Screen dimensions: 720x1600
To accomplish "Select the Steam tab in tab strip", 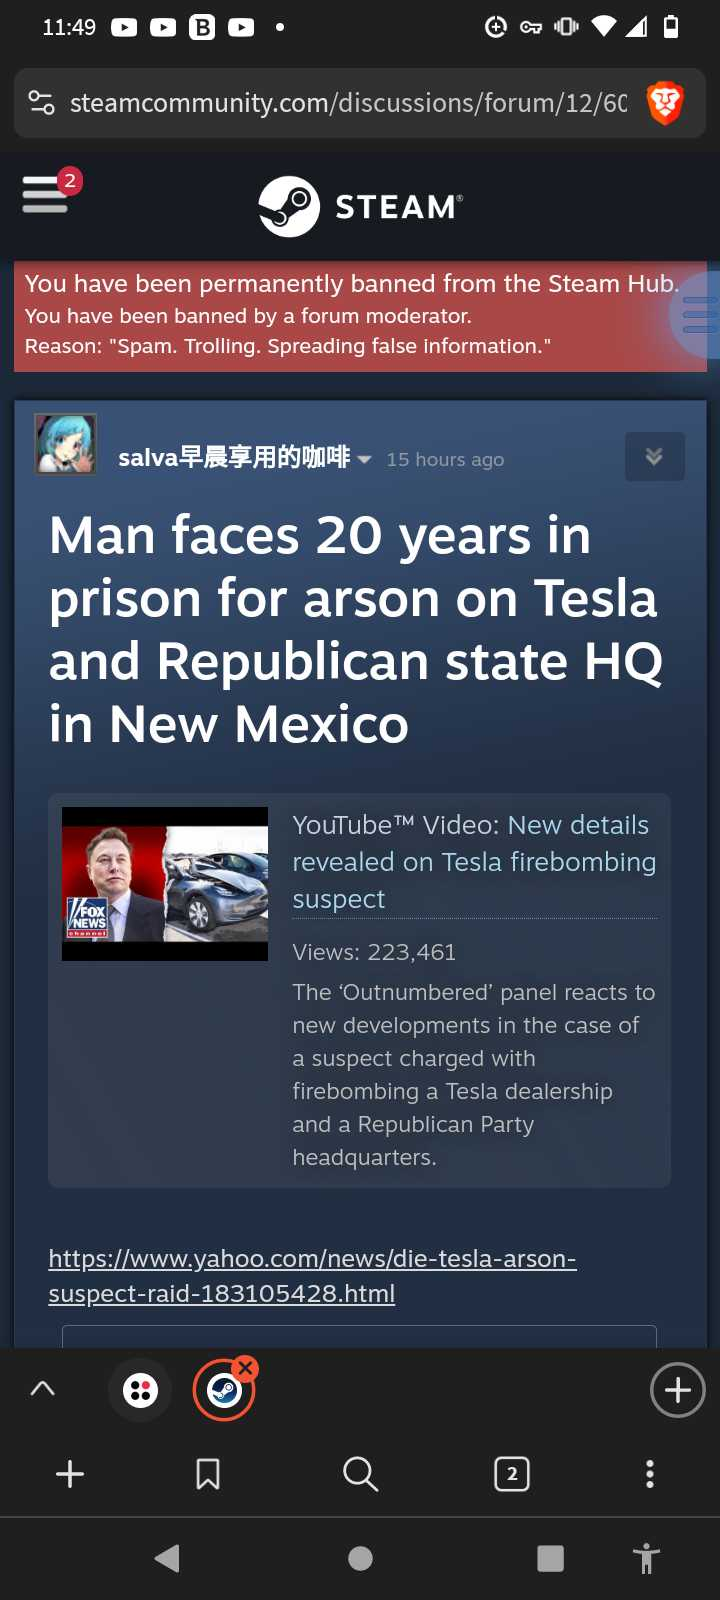I will coord(224,1390).
